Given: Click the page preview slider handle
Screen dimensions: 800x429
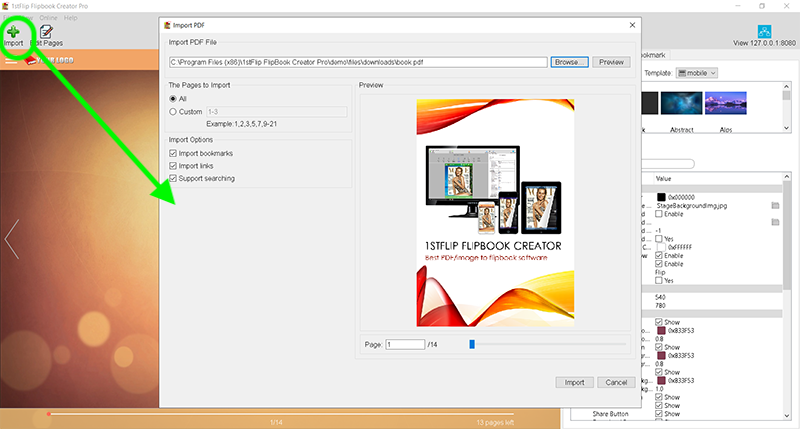Looking at the screenshot, I should pyautogui.click(x=472, y=344).
